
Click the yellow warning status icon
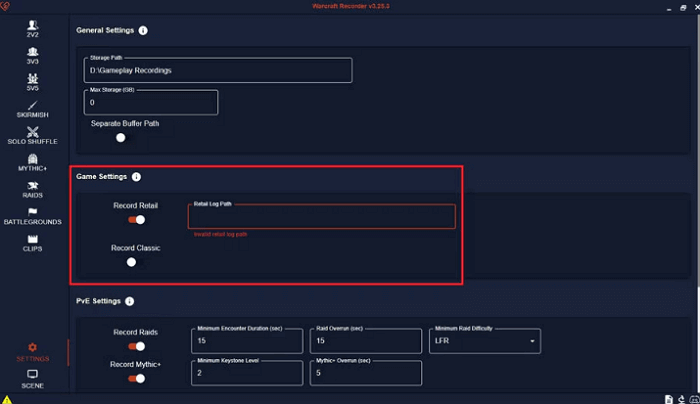click(x=7, y=400)
